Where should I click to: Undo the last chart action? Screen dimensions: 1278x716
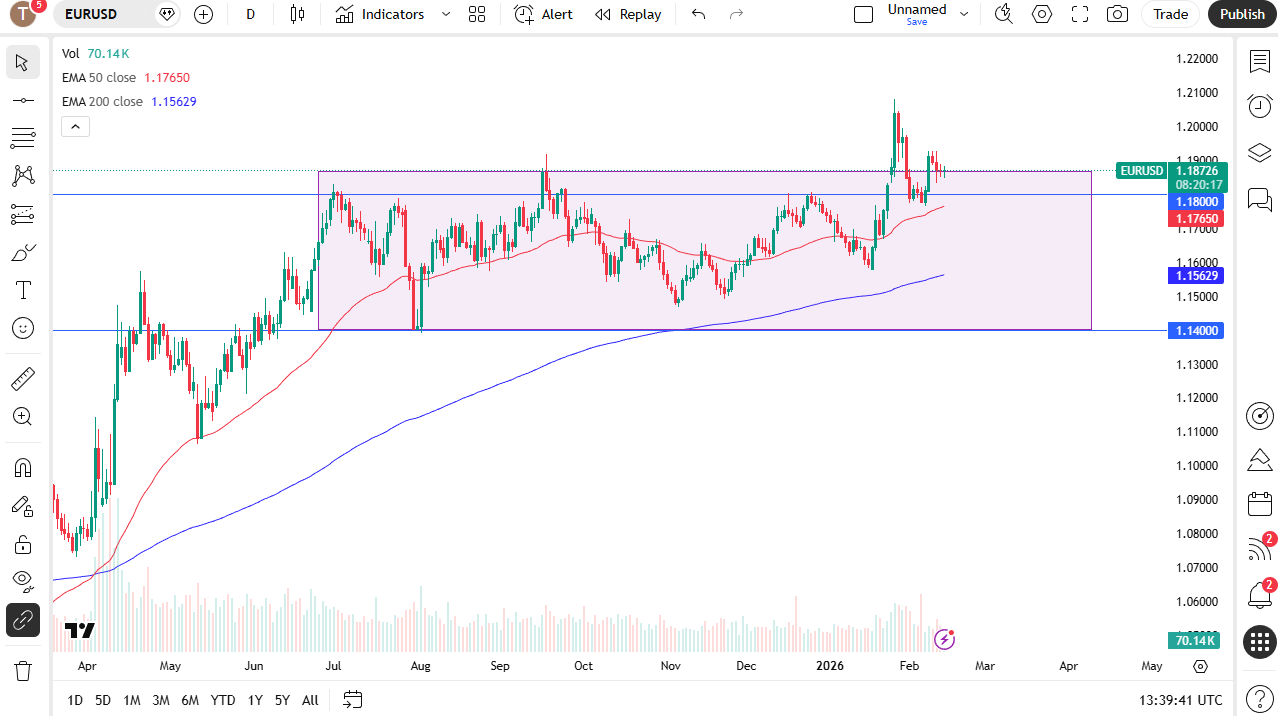(x=699, y=14)
